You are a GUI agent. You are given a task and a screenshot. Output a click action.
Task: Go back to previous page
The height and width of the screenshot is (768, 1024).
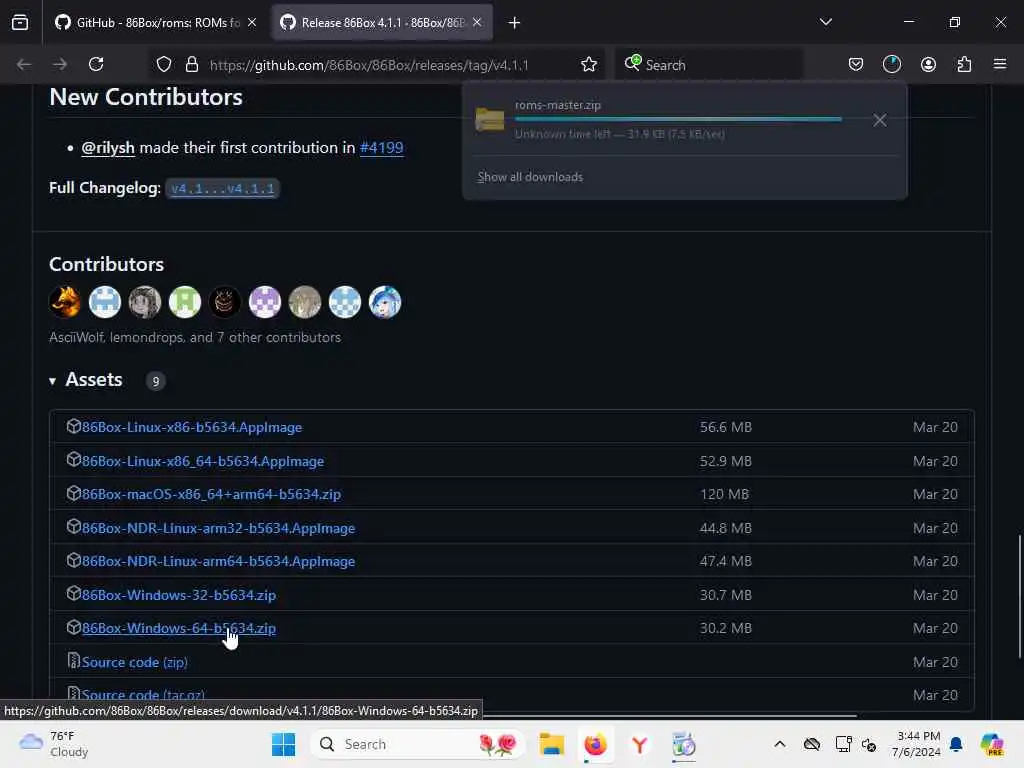click(24, 64)
